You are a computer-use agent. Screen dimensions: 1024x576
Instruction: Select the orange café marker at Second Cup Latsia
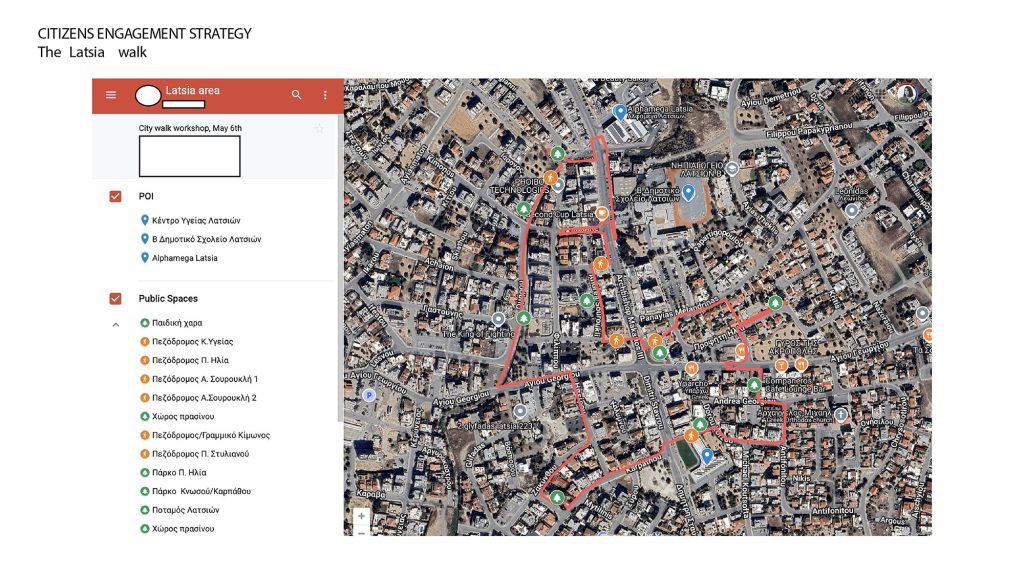click(601, 213)
